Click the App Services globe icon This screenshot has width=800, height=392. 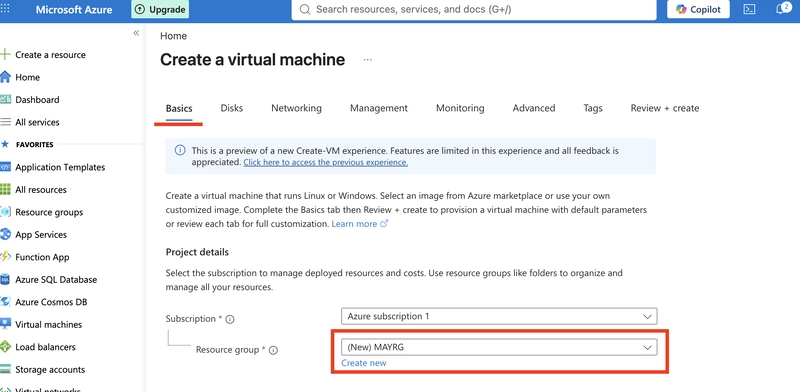[5, 234]
